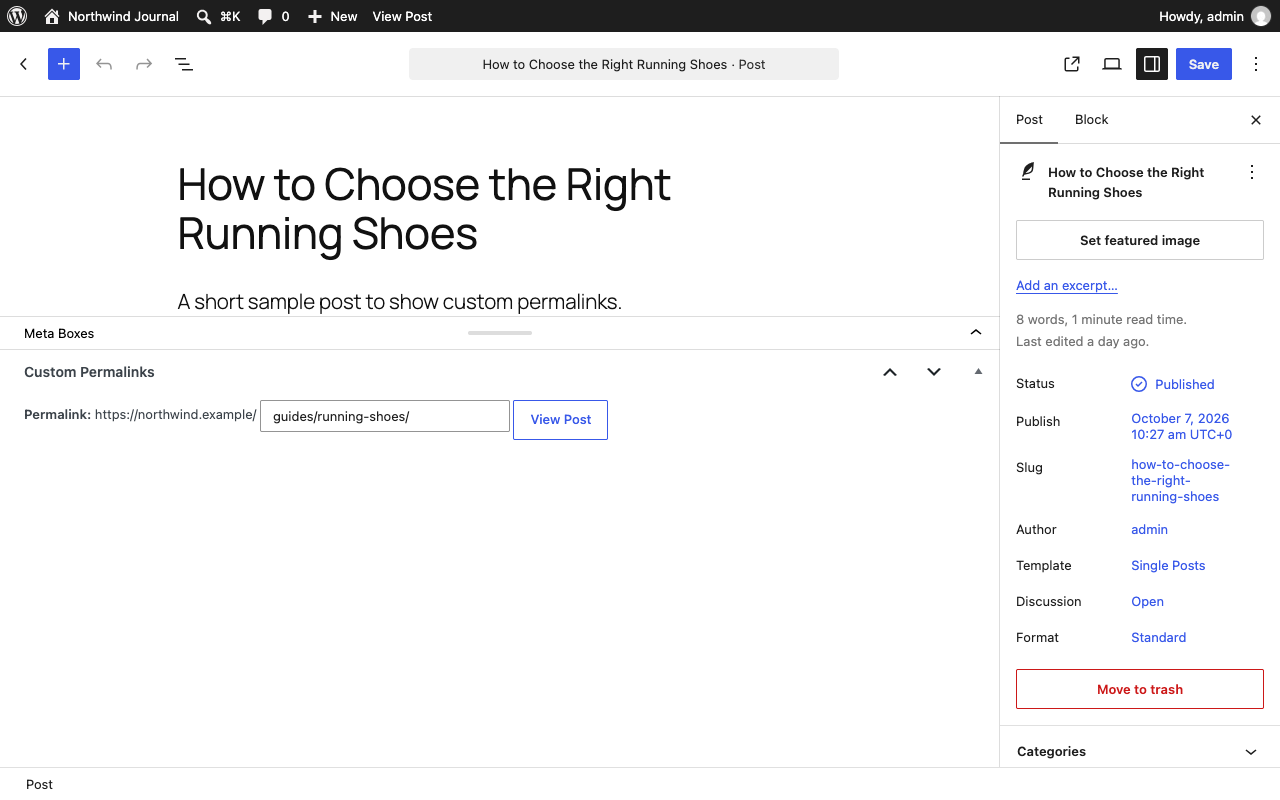Screen dimensions: 1280x800
Task: Edit the slug how-to-choose-the-right-running-shoes
Action: pyautogui.click(x=1180, y=480)
